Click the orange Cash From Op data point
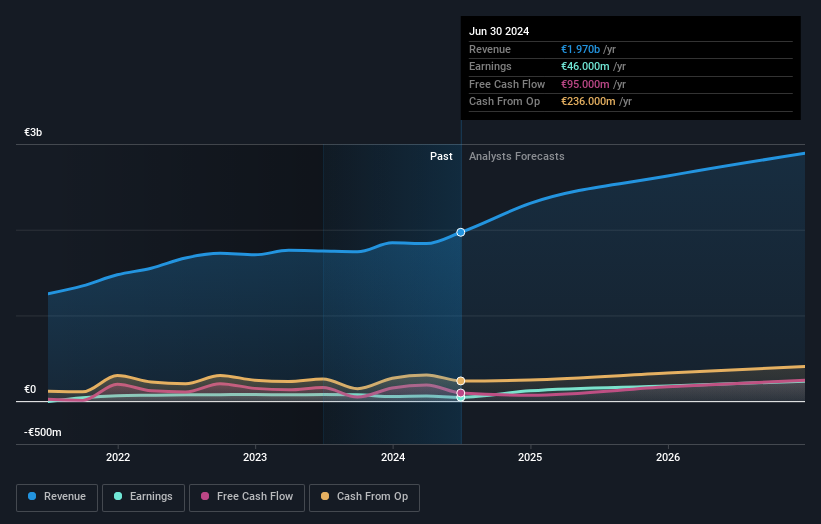 tap(461, 381)
